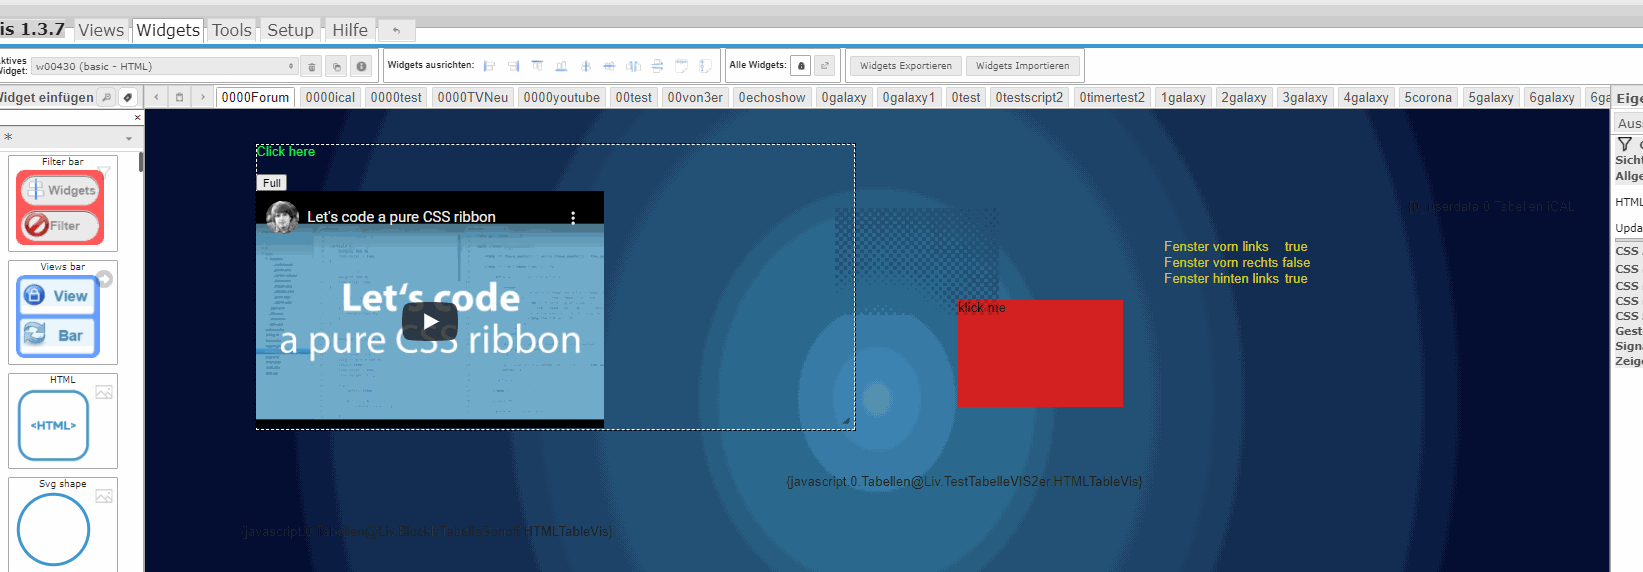1643x572 pixels.
Task: Open the YouTube video options menu
Action: (x=573, y=217)
